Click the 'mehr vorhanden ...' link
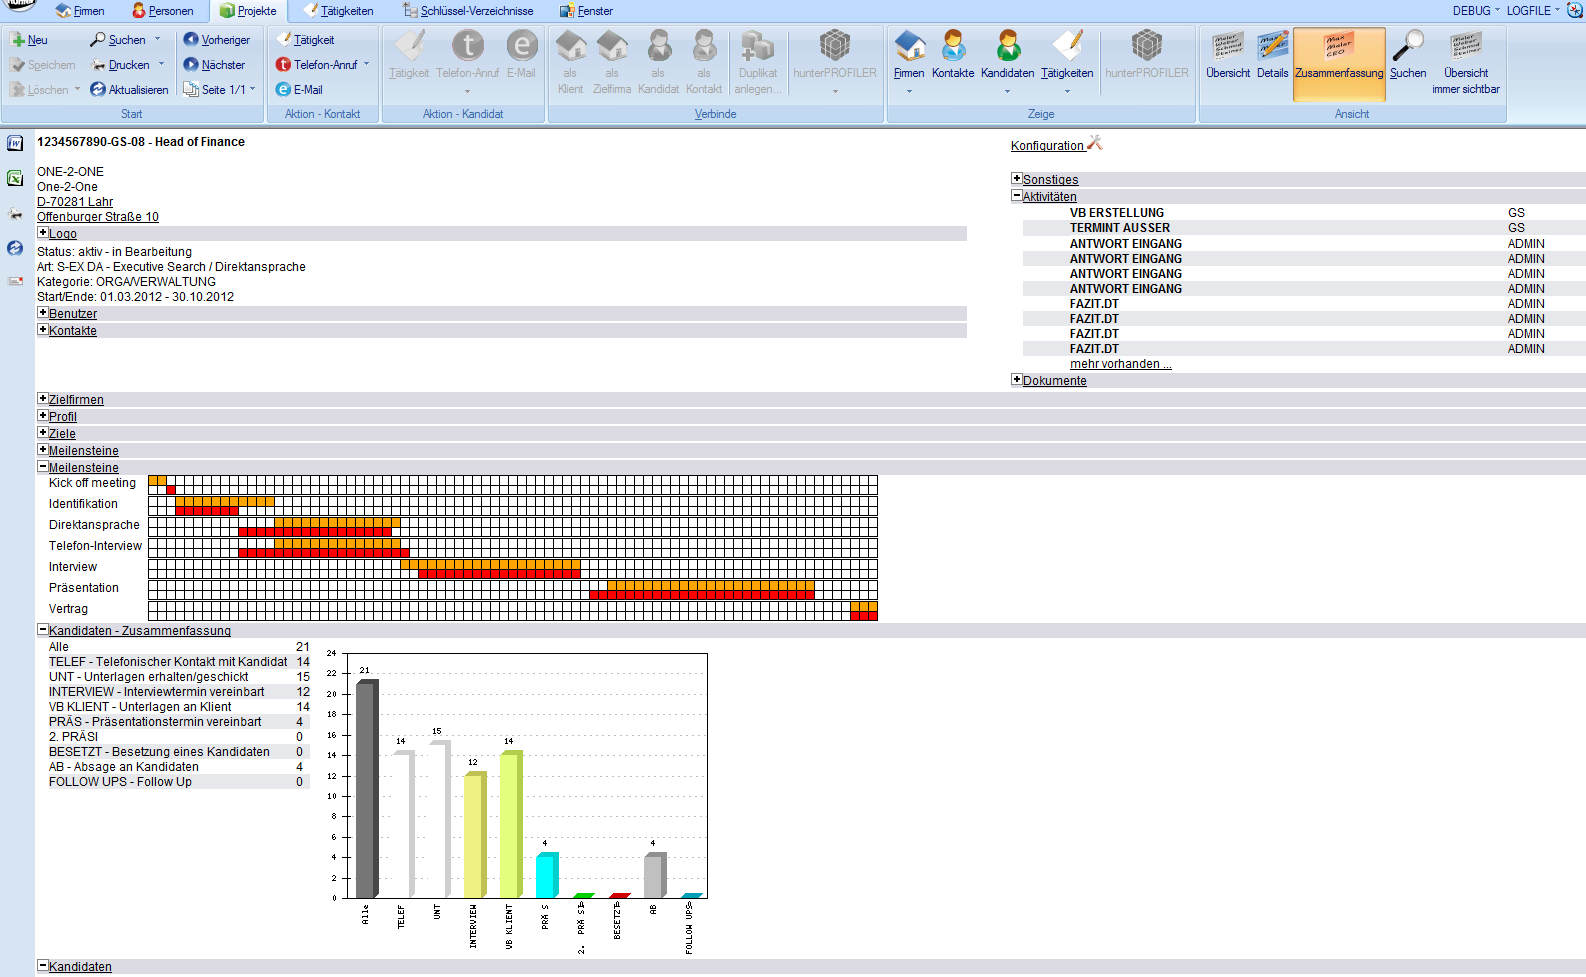1586x977 pixels. (1120, 364)
